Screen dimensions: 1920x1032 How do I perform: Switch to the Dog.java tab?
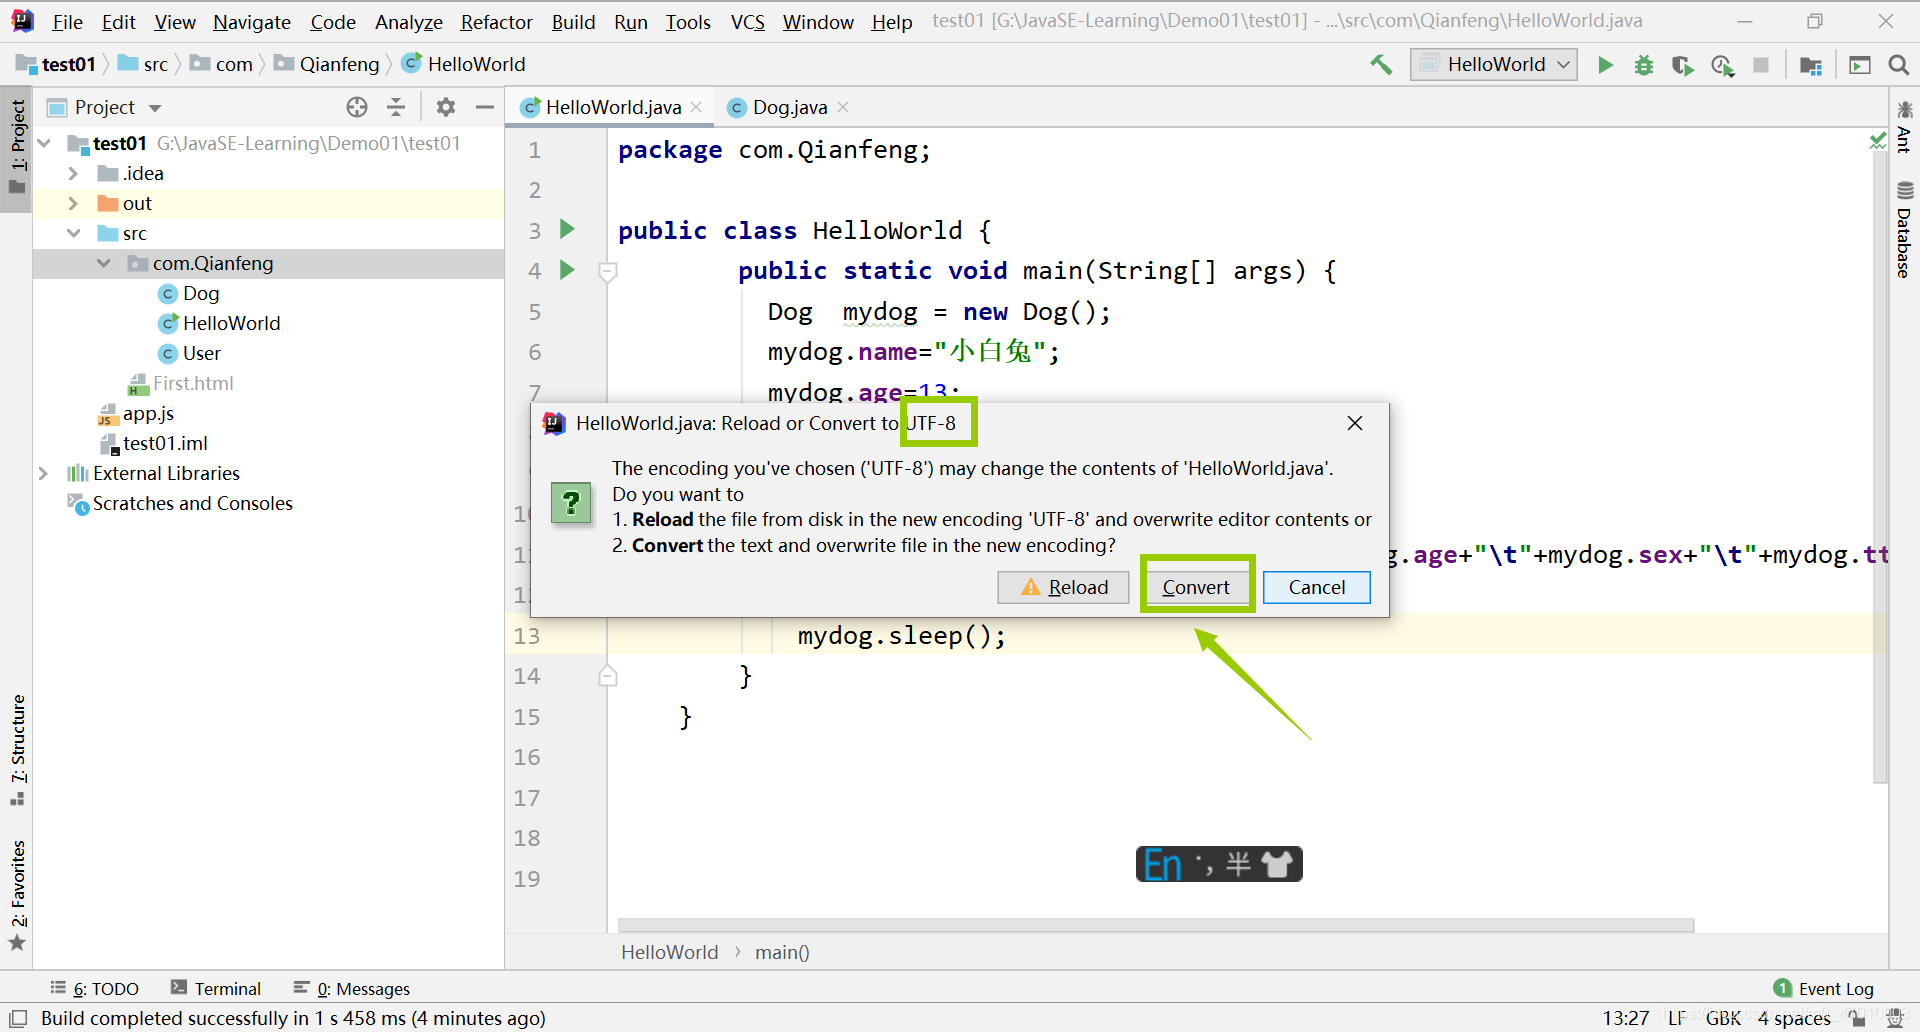789,107
